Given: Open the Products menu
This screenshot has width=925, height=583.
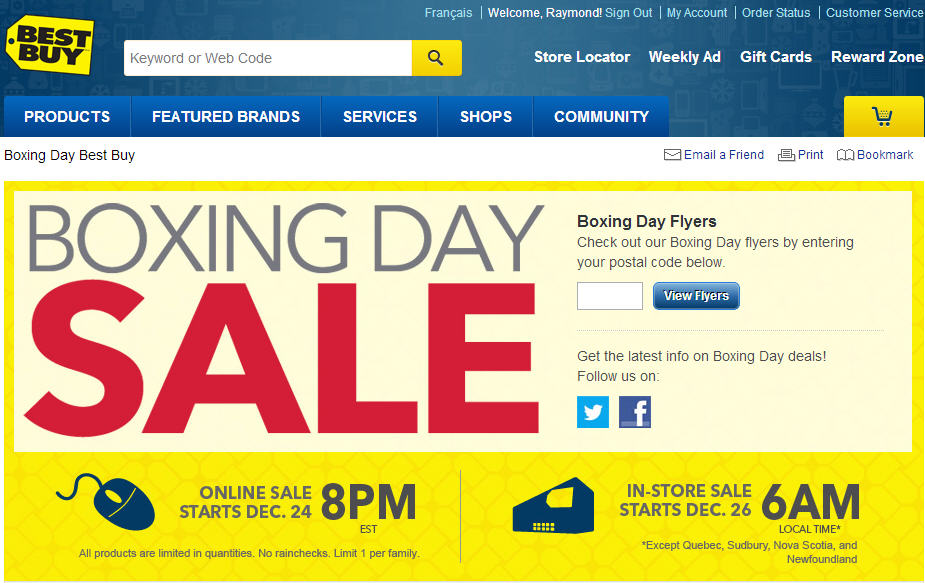Looking at the screenshot, I should pyautogui.click(x=67, y=116).
